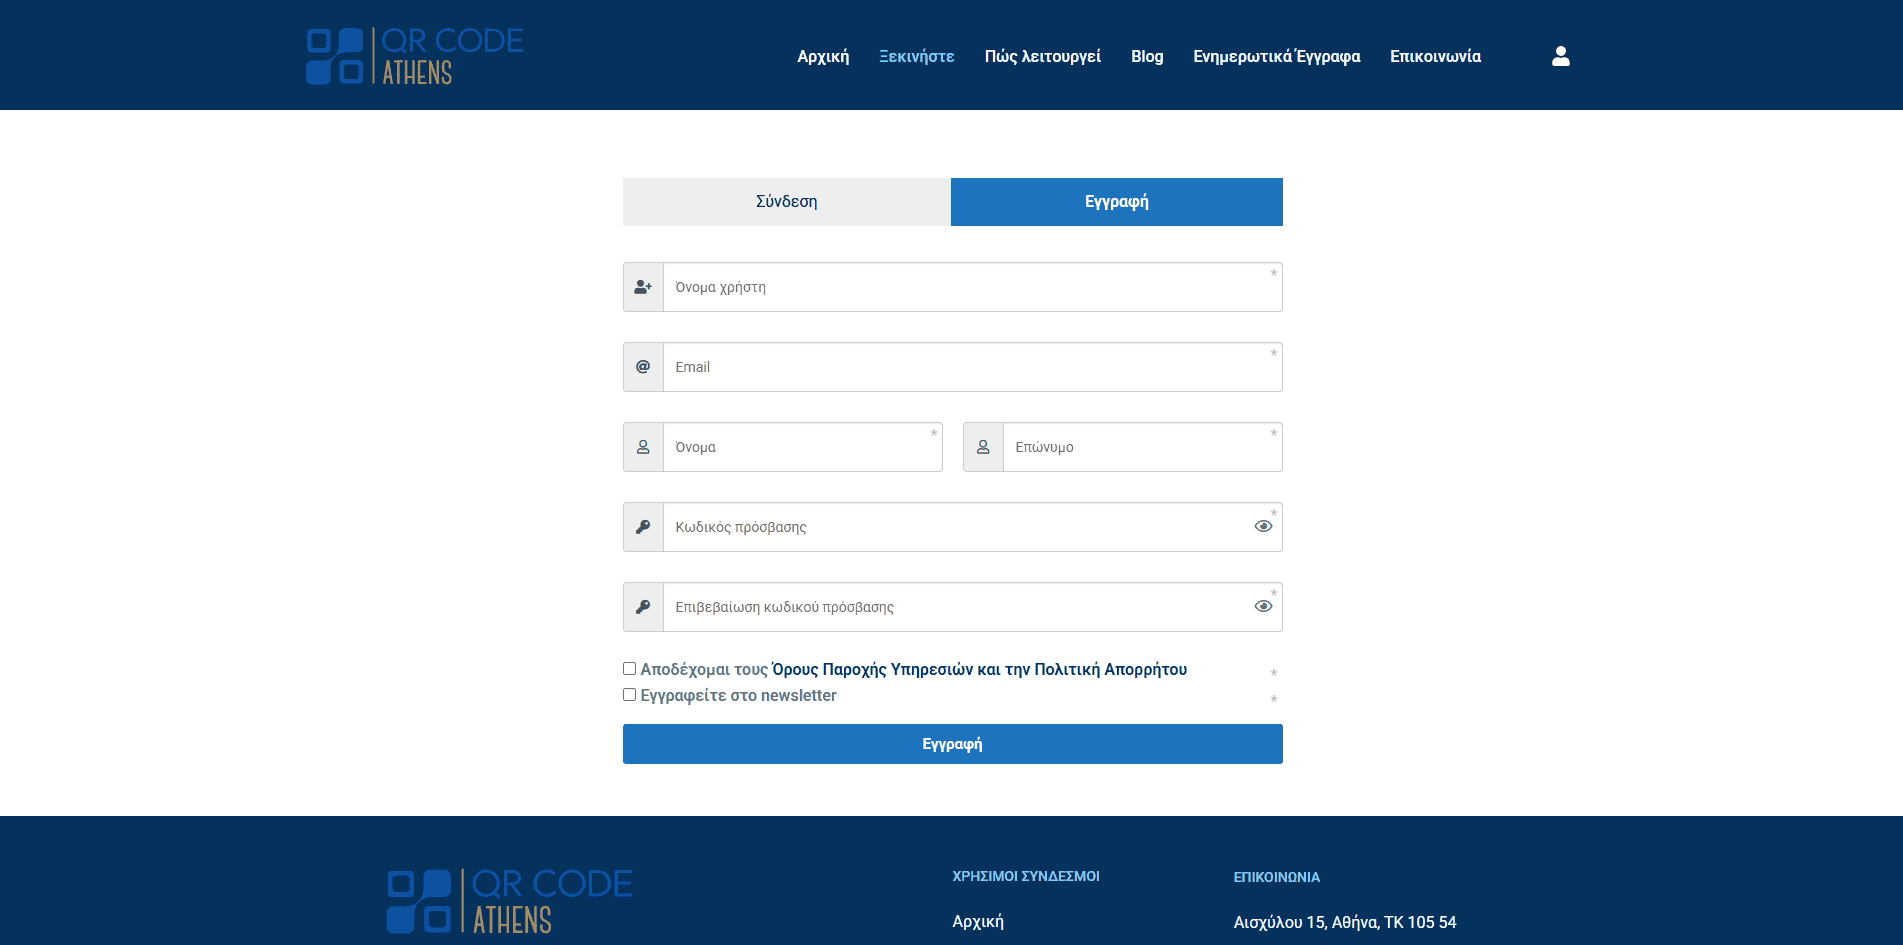Image resolution: width=1903 pixels, height=945 pixels.
Task: Switch to the Σύνδεση tab
Action: tap(786, 202)
